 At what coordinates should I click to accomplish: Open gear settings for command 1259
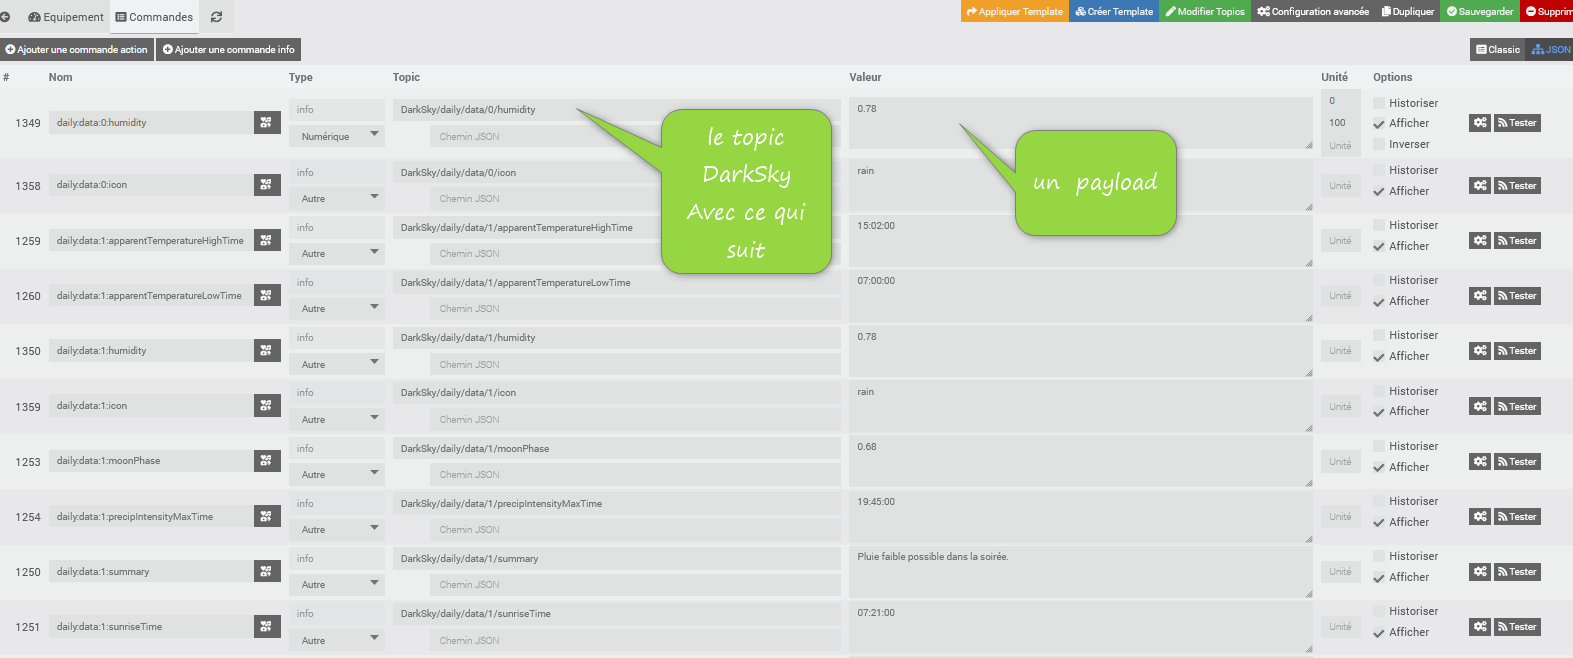pyautogui.click(x=1480, y=241)
